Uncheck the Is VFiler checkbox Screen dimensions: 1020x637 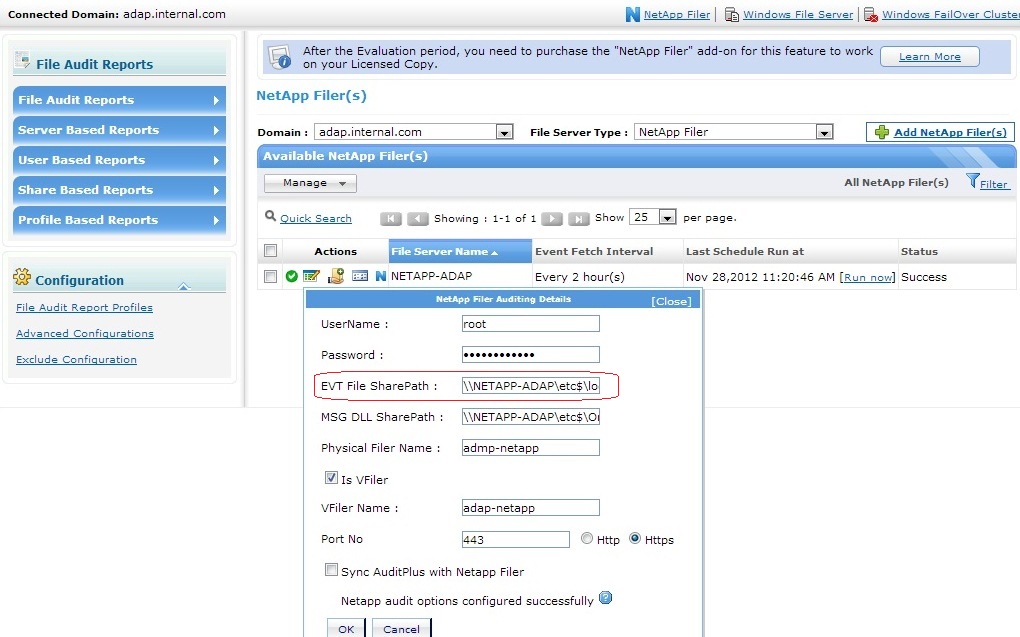331,477
